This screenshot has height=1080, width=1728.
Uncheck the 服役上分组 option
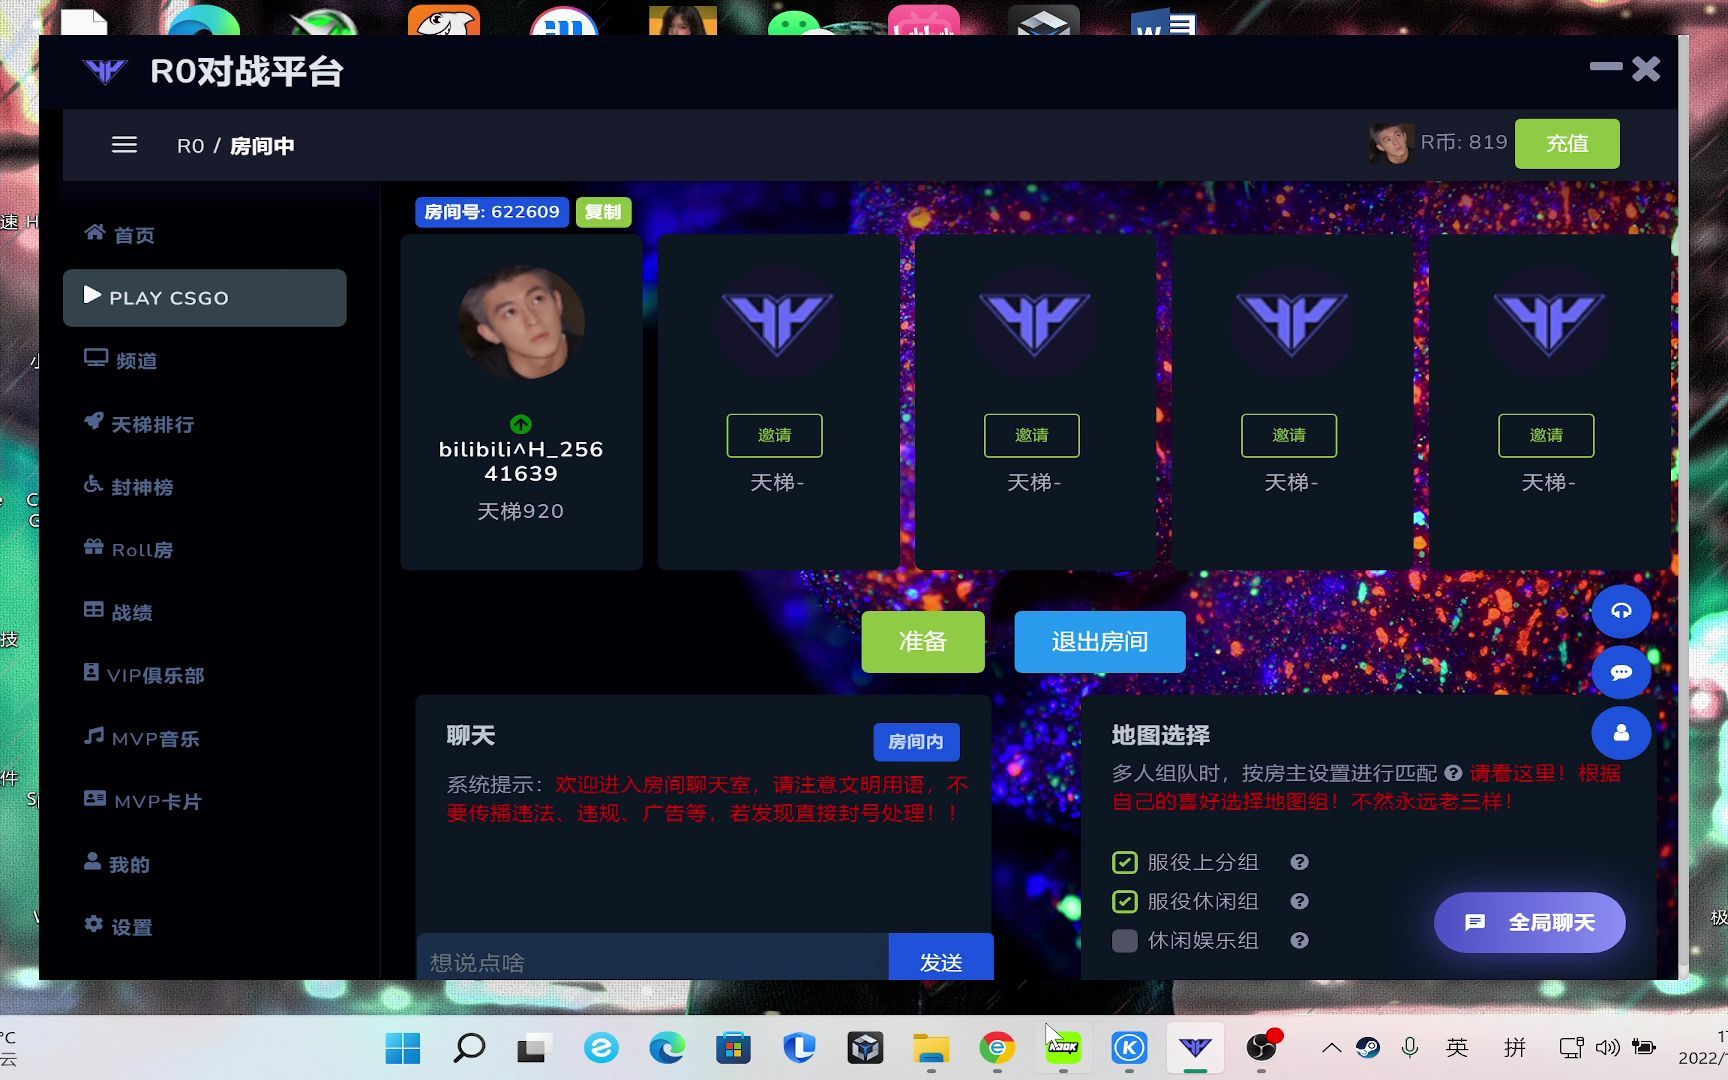click(x=1124, y=861)
